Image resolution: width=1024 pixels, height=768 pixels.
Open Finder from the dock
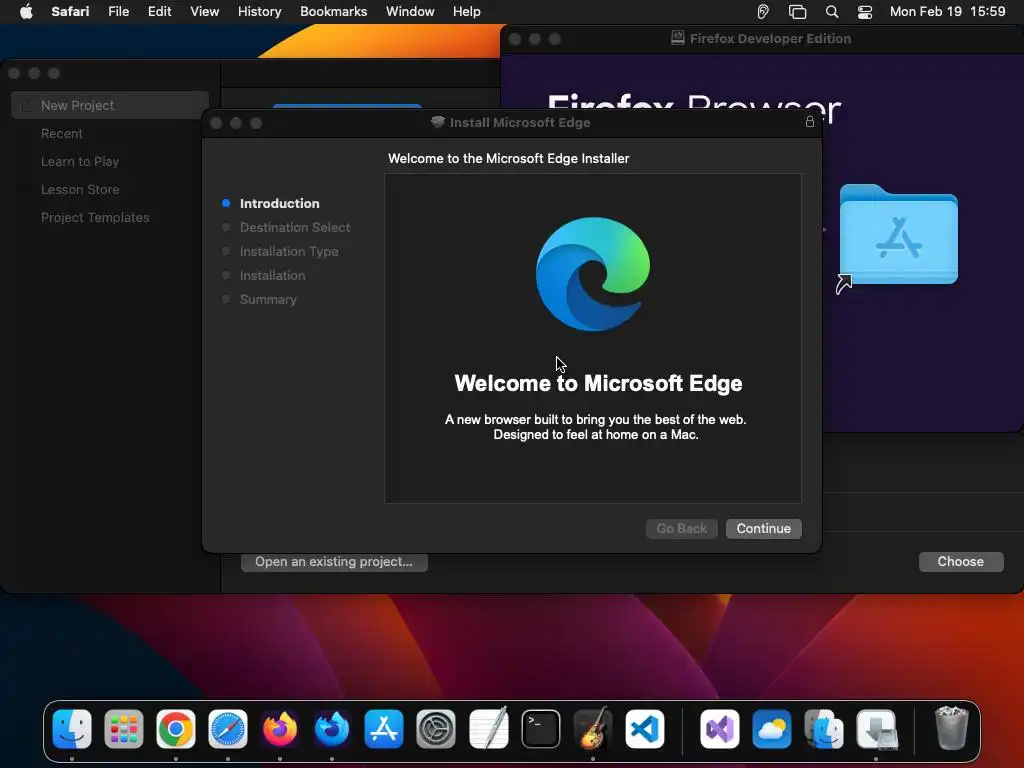[x=72, y=729]
